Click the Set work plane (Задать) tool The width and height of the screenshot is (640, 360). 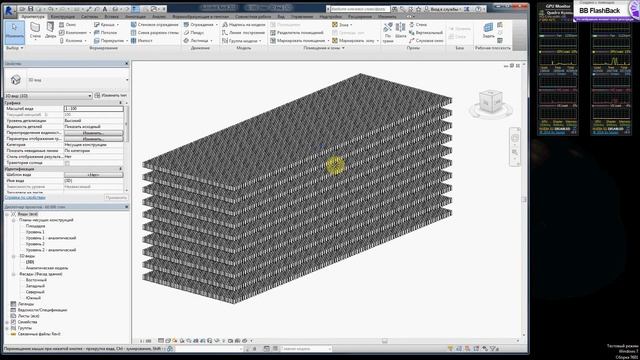[488, 31]
